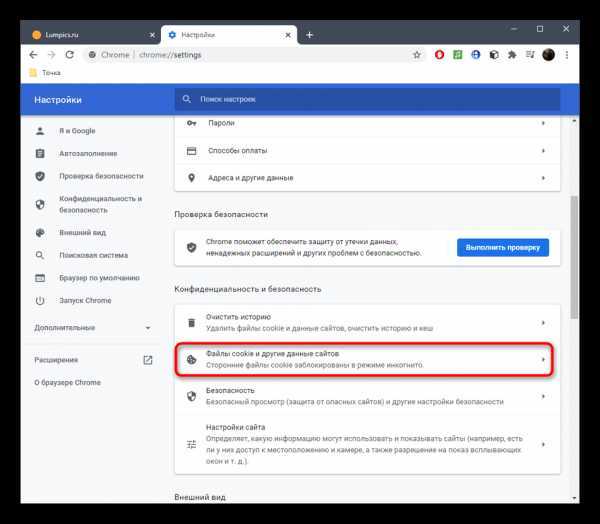Open Расширения link in sidebar
Image resolution: width=600 pixels, height=524 pixels.
pyautogui.click(x=56, y=360)
